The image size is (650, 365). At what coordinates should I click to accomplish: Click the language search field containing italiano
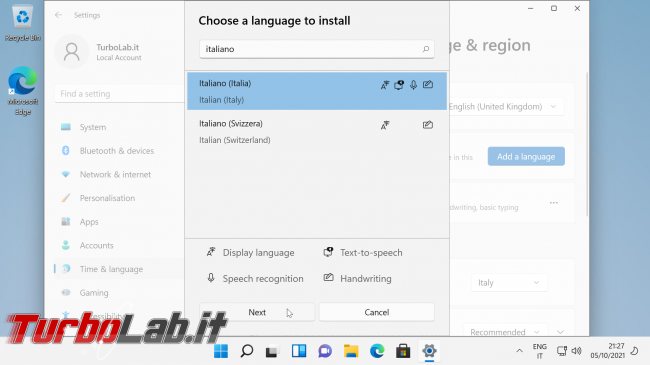click(317, 49)
